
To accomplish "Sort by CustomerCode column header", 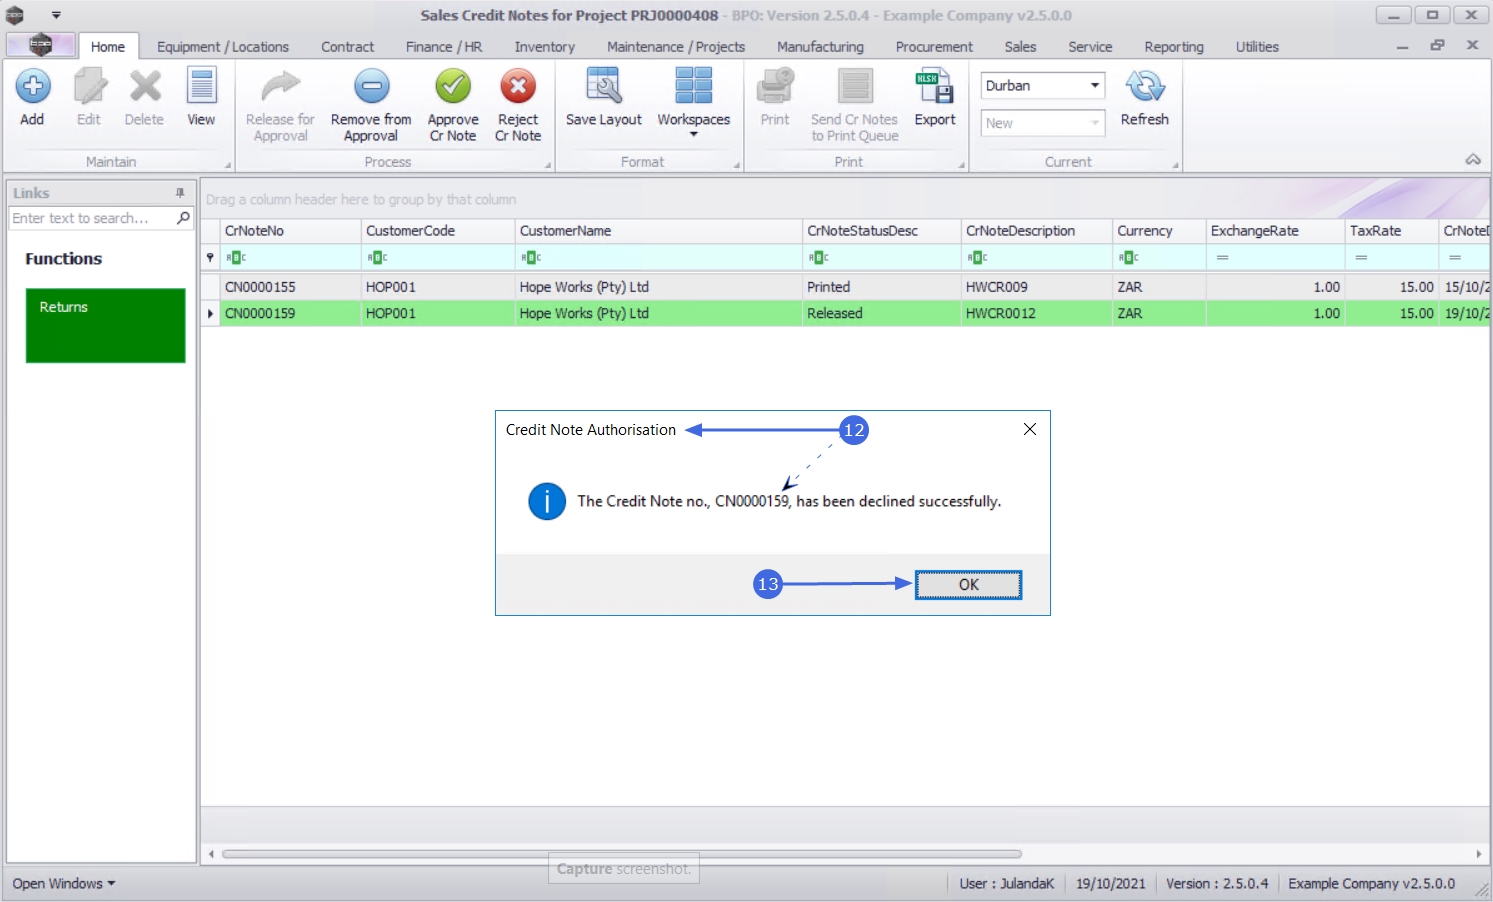I will click(438, 231).
